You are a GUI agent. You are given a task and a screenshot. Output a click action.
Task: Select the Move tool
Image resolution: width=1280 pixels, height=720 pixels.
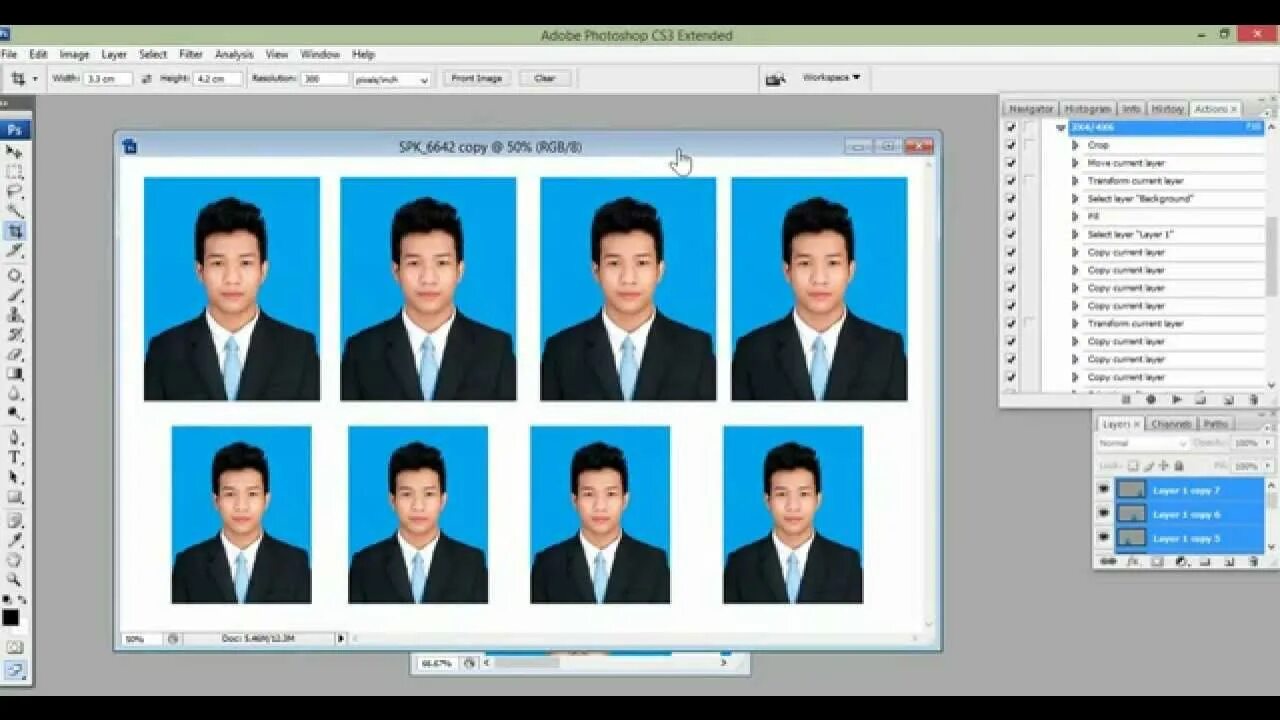[x=14, y=152]
